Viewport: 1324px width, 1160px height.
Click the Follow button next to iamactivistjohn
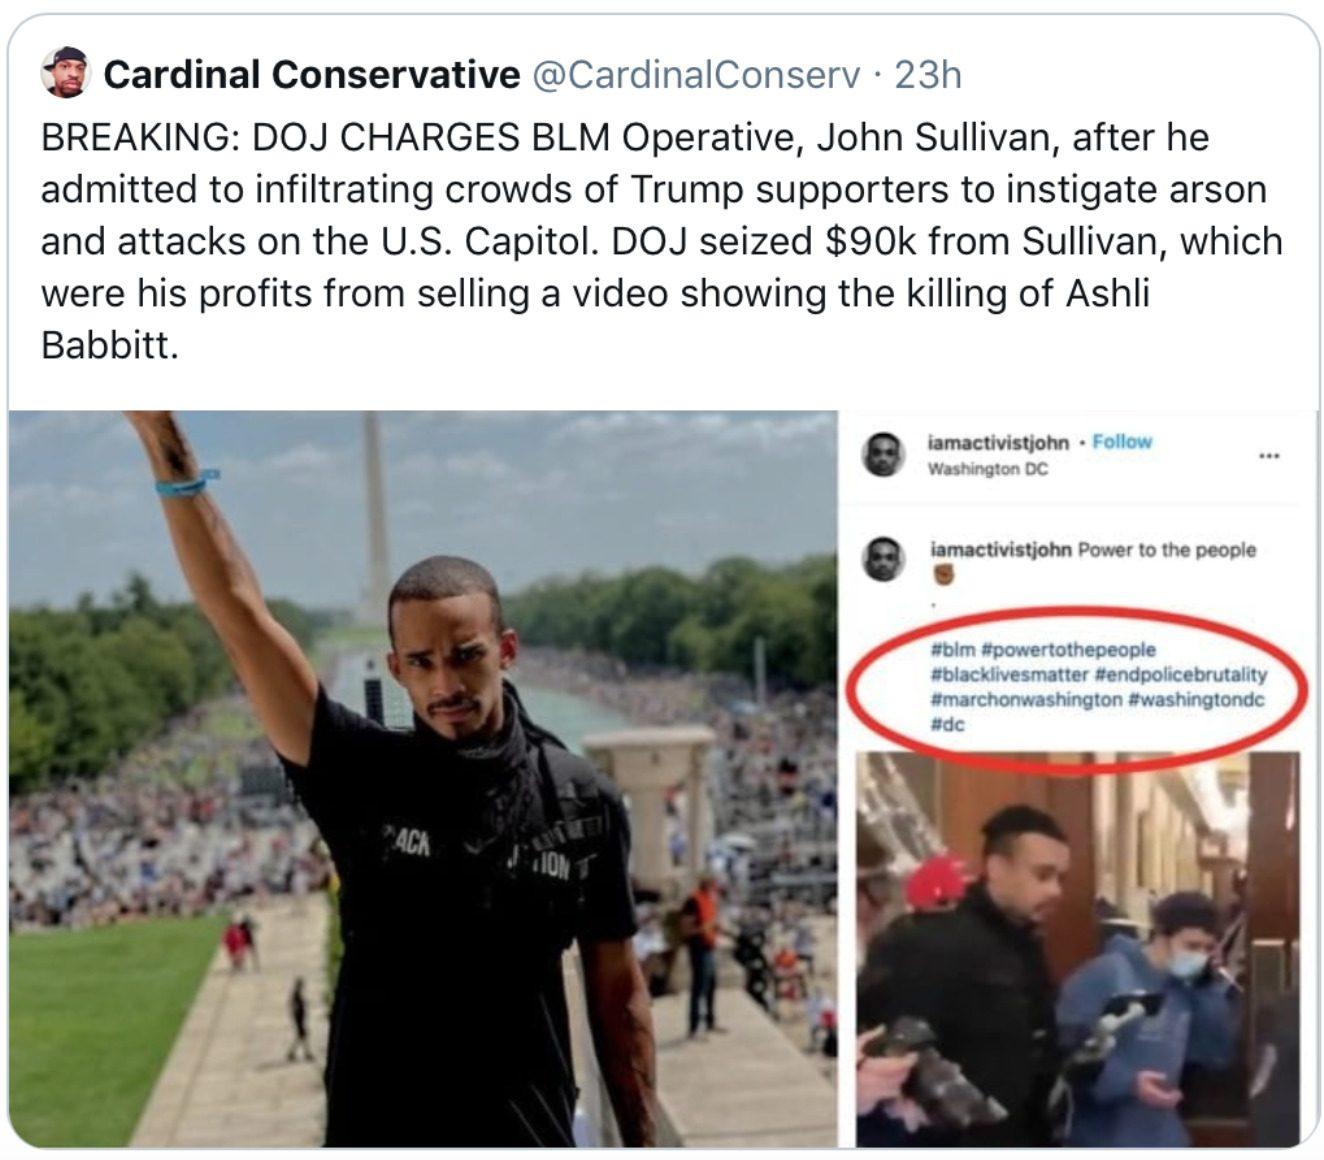coord(1122,442)
